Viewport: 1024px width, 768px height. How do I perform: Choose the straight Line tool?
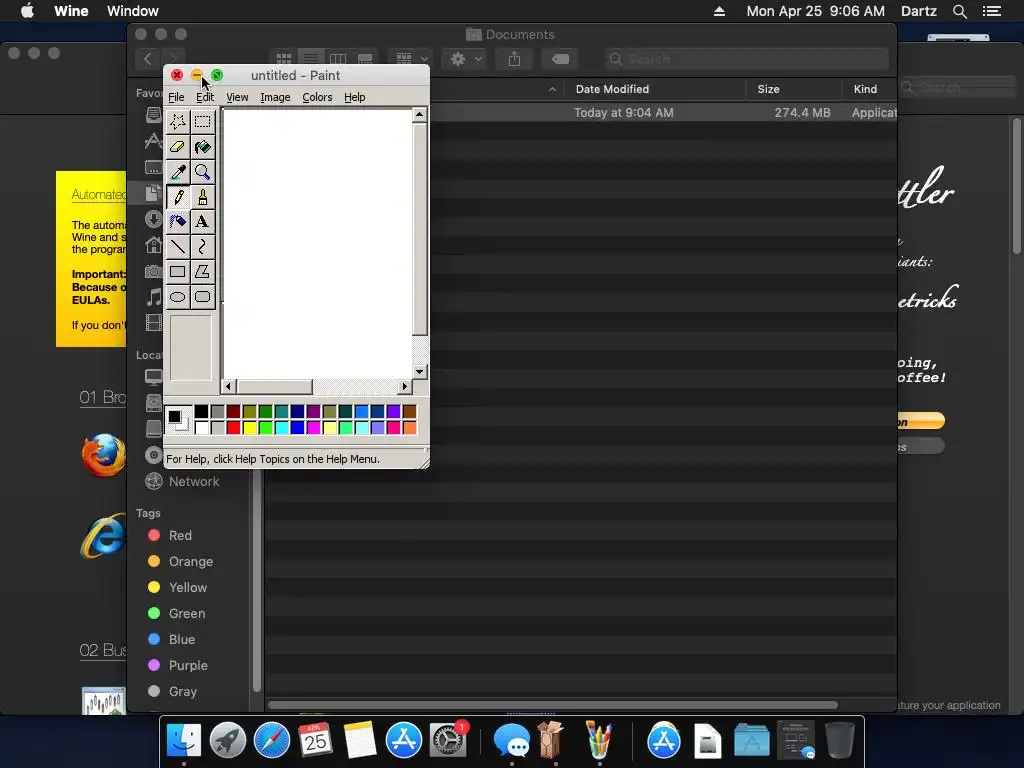coord(178,246)
